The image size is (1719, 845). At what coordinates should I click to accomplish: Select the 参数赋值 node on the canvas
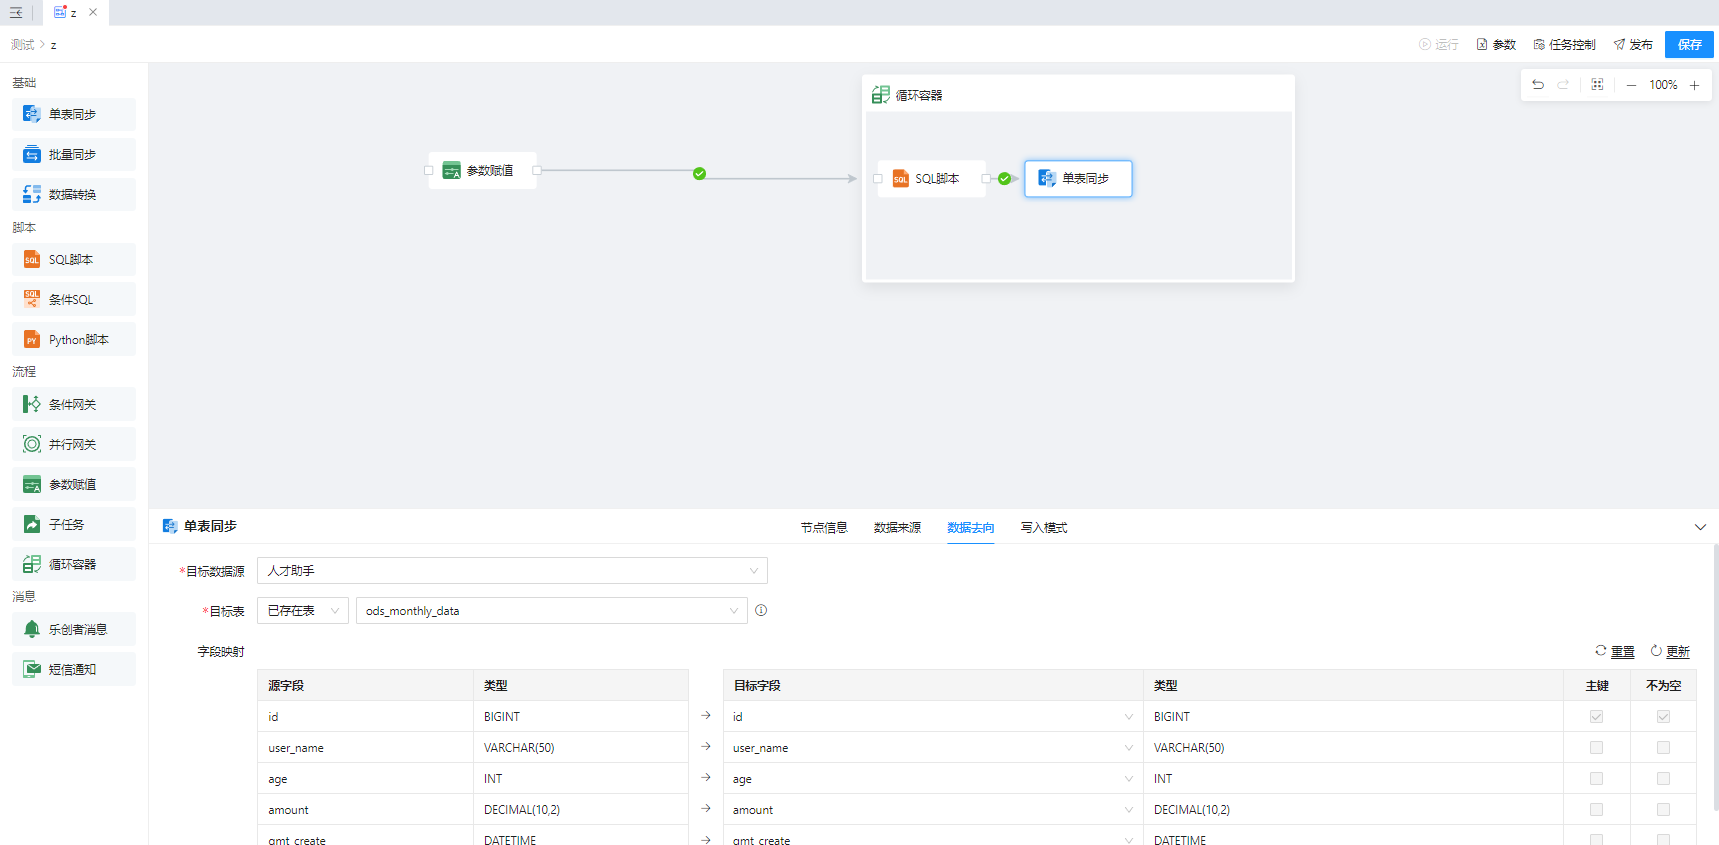tap(482, 170)
